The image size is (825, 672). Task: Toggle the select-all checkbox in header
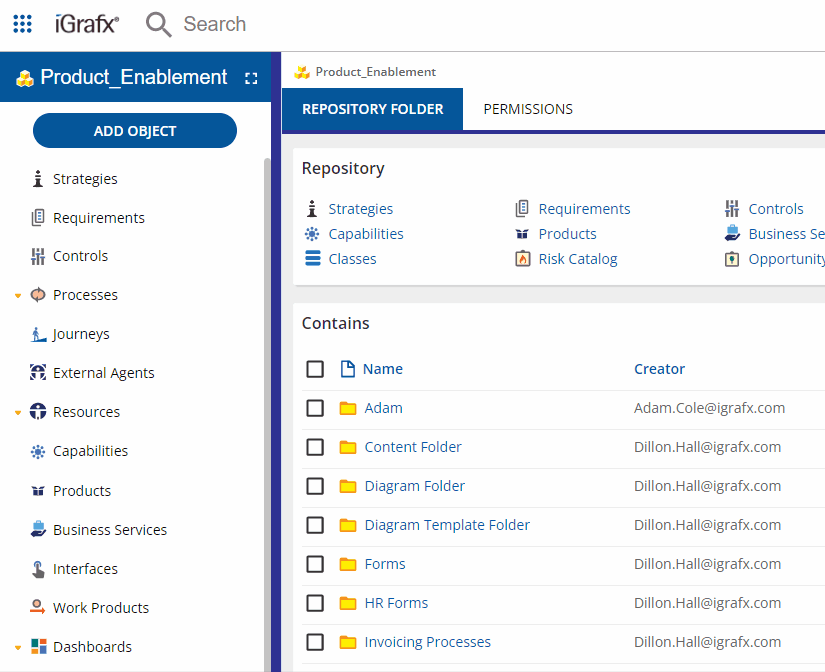315,369
